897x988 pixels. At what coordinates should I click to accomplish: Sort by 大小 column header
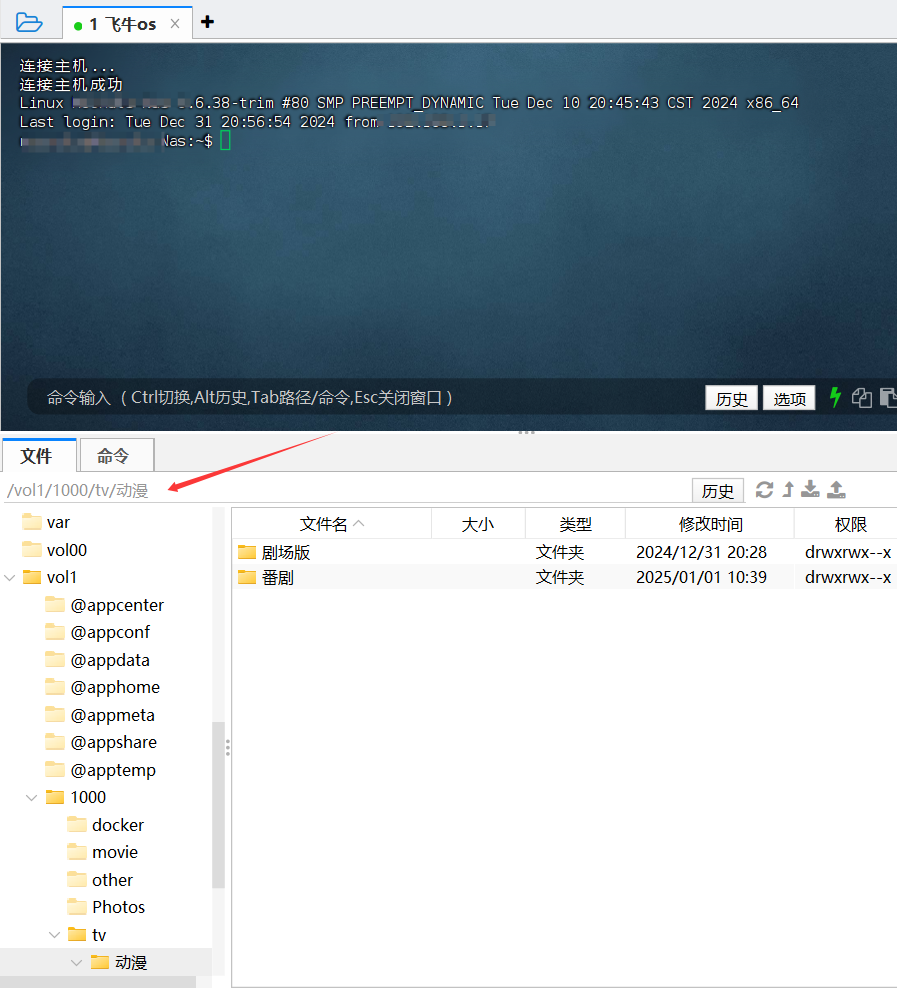click(478, 524)
